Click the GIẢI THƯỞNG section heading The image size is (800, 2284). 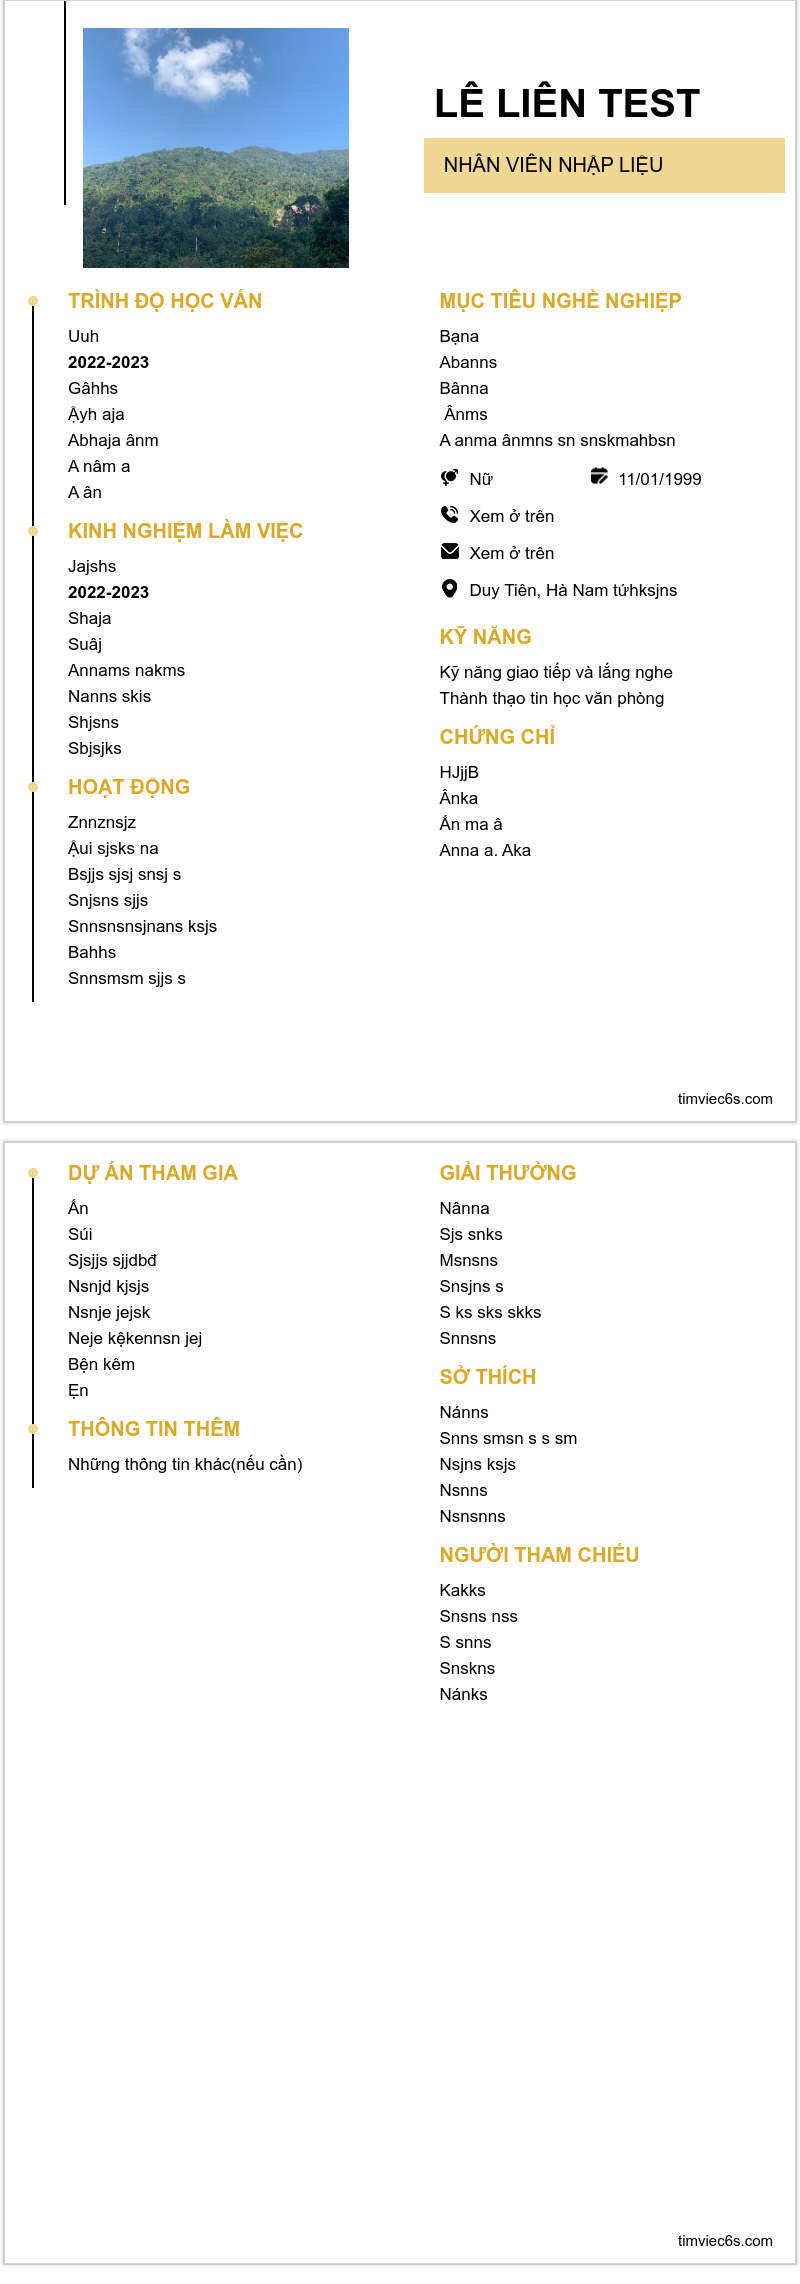pyautogui.click(x=507, y=1173)
